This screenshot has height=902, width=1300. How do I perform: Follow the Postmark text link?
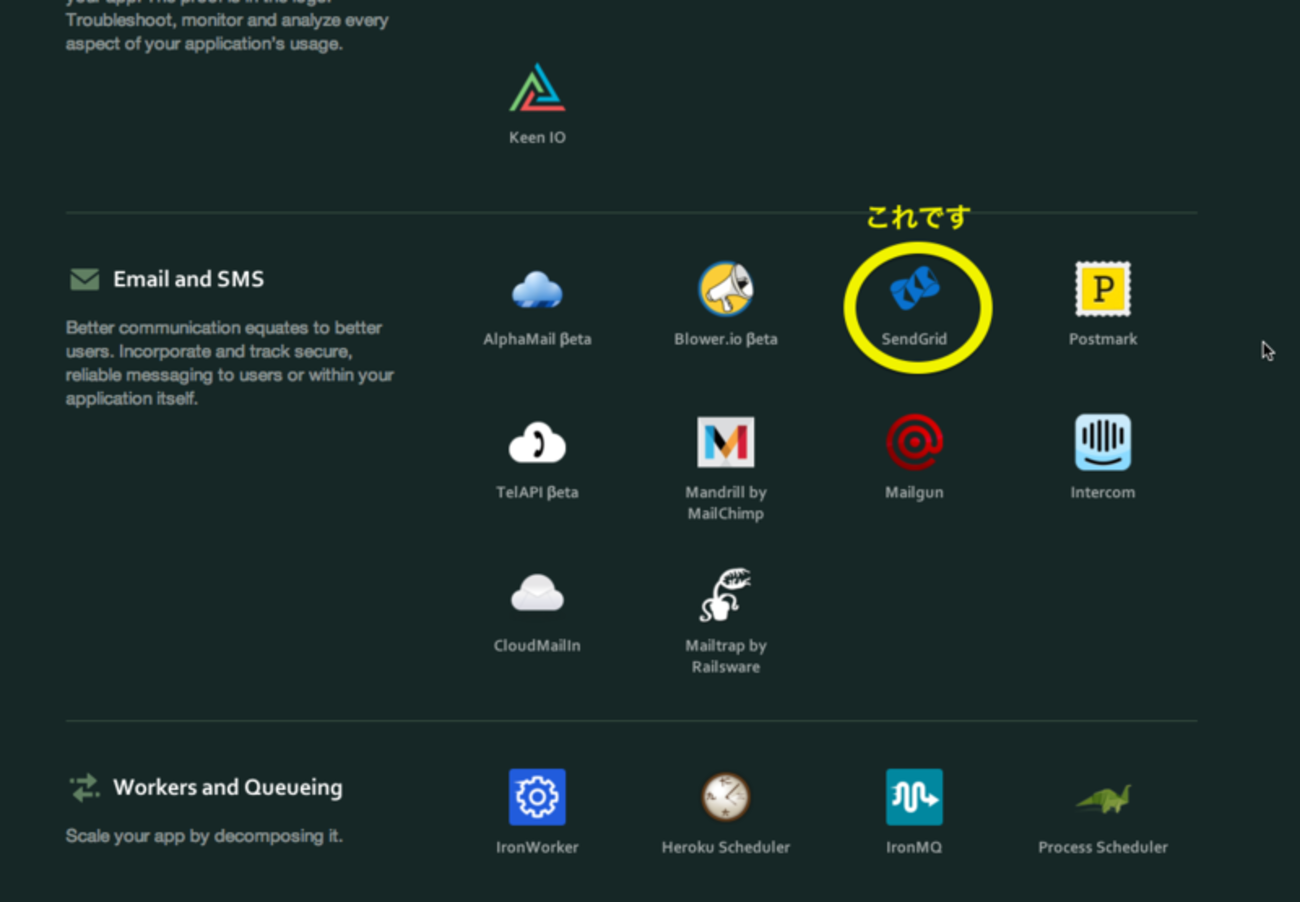point(1102,339)
